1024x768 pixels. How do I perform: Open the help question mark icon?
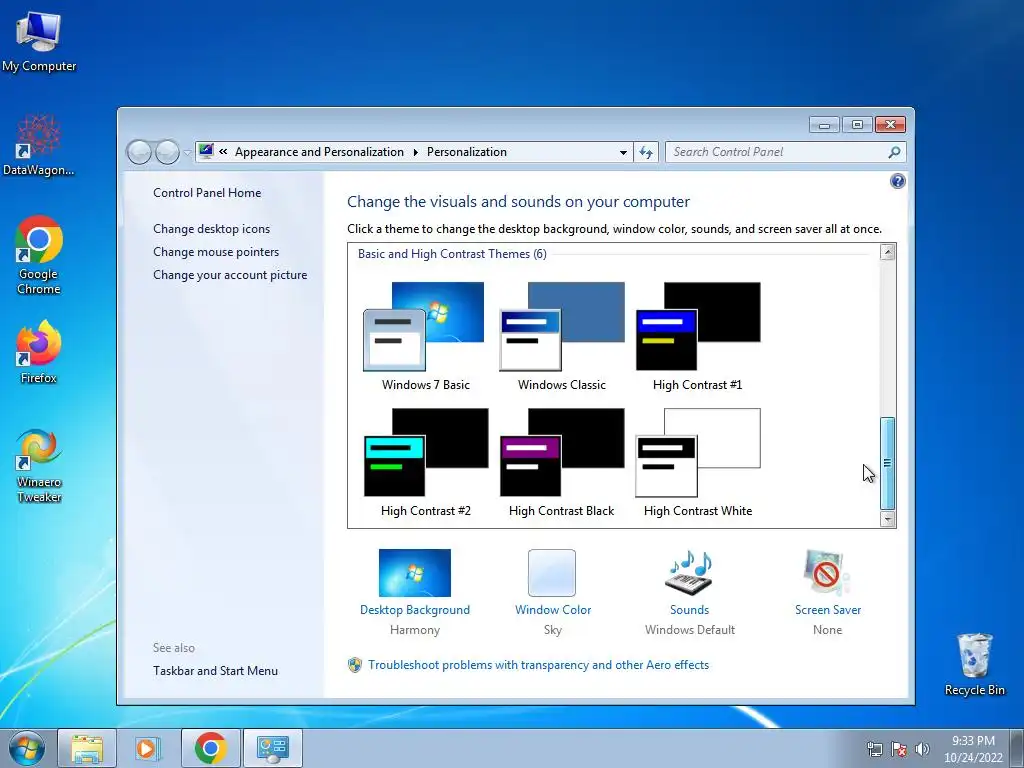point(898,181)
